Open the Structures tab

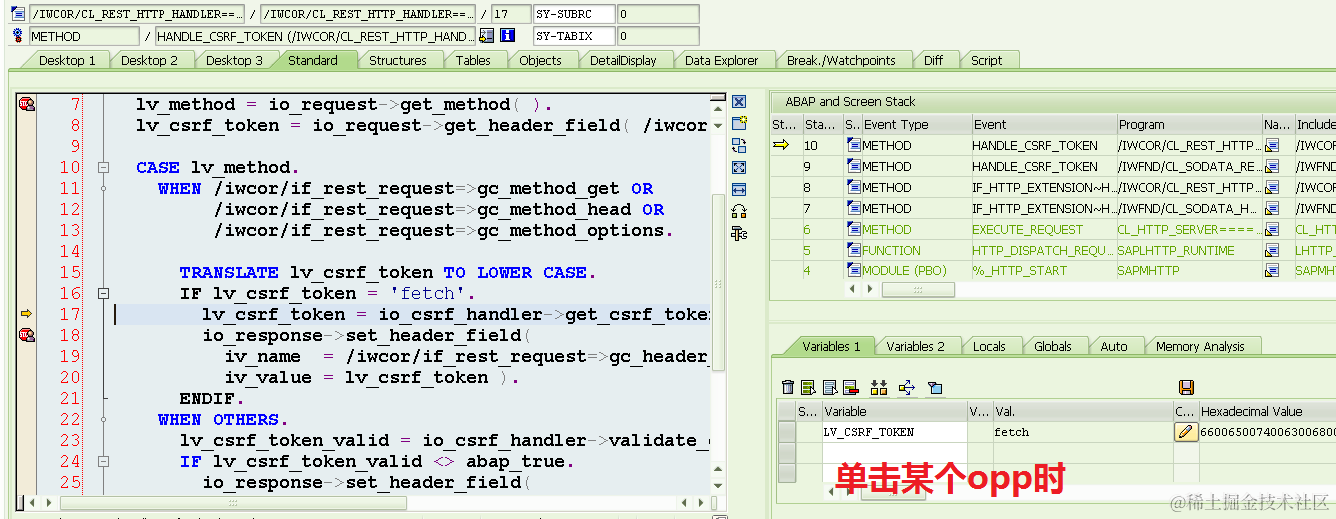pyautogui.click(x=397, y=60)
